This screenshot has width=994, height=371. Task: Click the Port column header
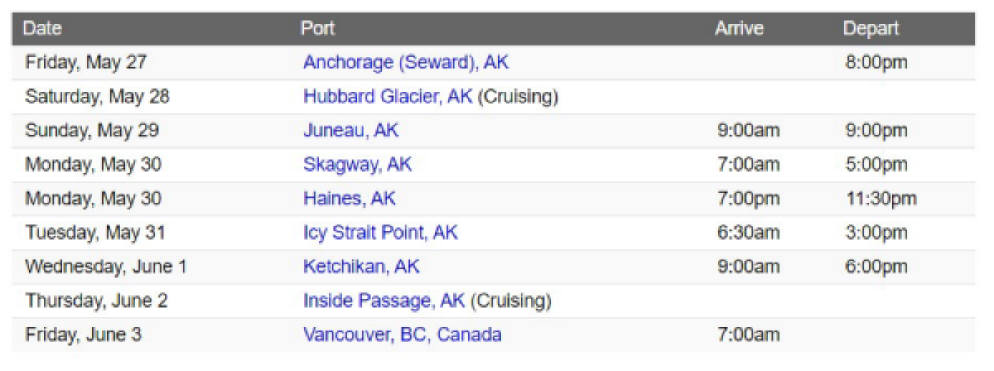pos(318,29)
